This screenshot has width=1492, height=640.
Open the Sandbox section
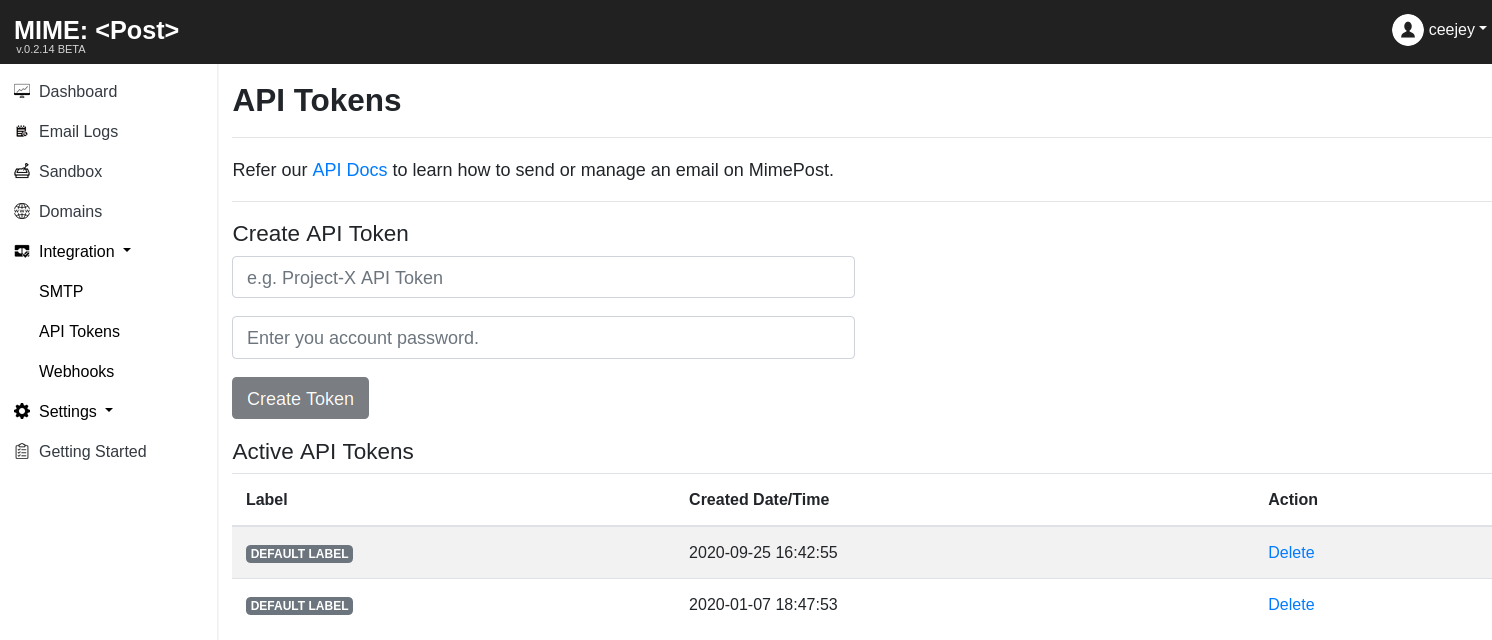pyautogui.click(x=70, y=171)
